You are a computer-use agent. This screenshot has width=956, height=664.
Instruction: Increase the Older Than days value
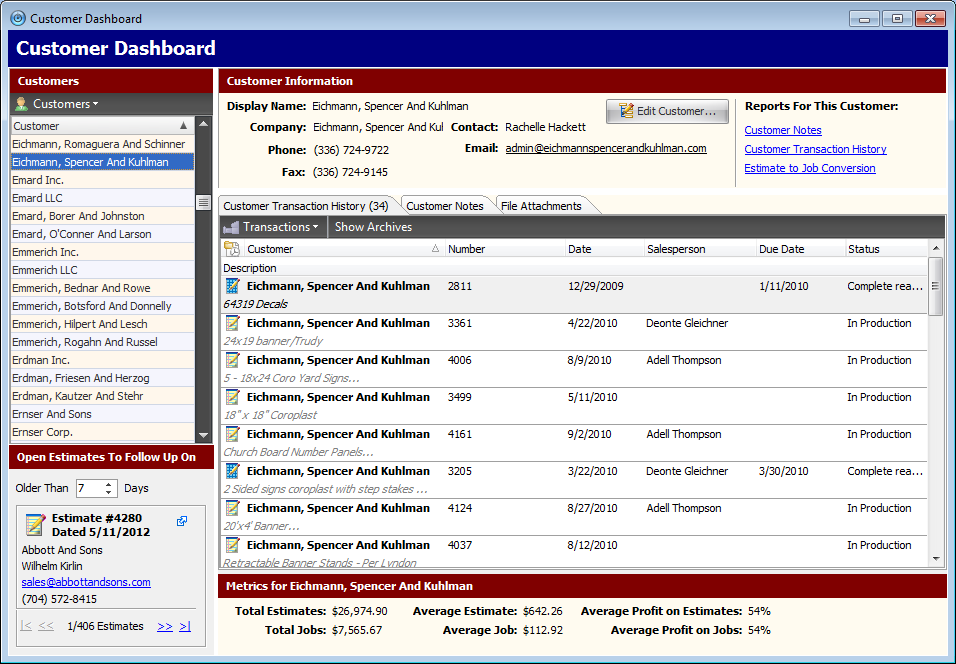(x=110, y=484)
